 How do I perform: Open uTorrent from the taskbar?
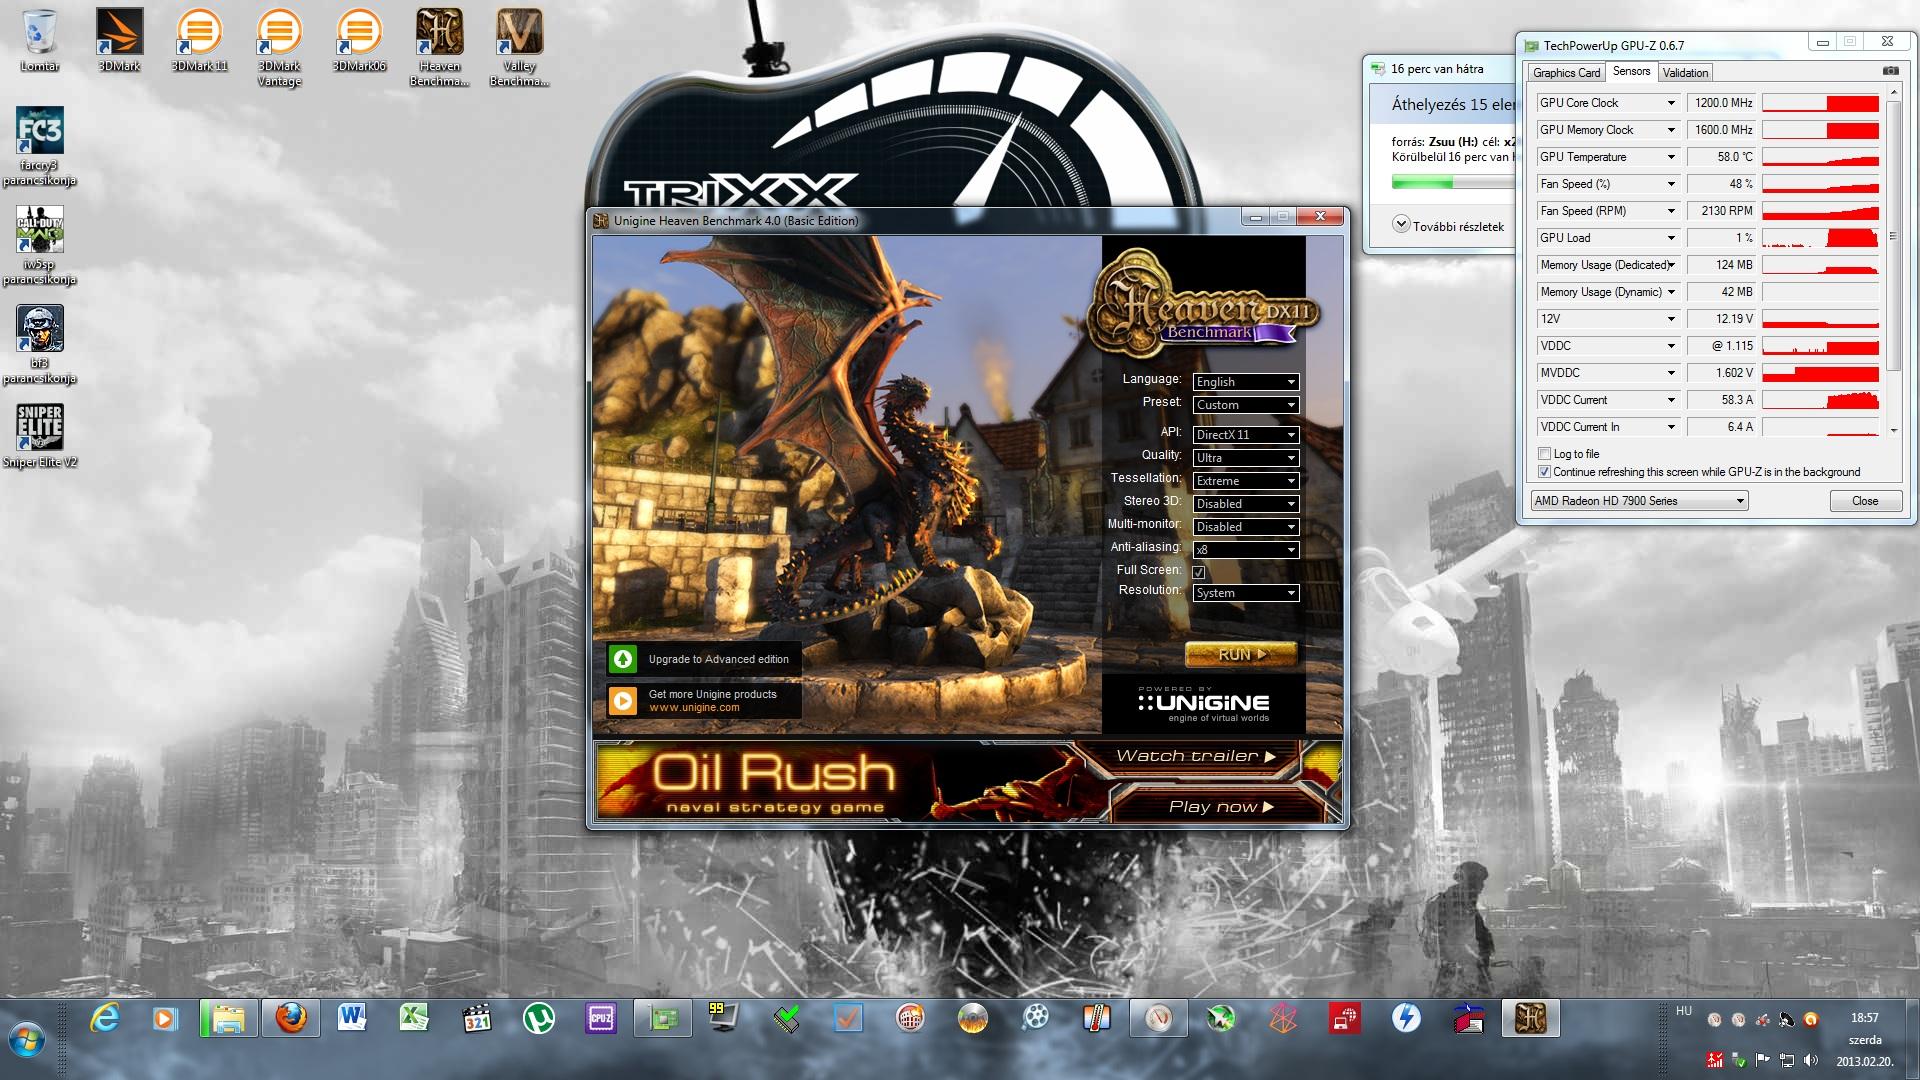pyautogui.click(x=539, y=1019)
